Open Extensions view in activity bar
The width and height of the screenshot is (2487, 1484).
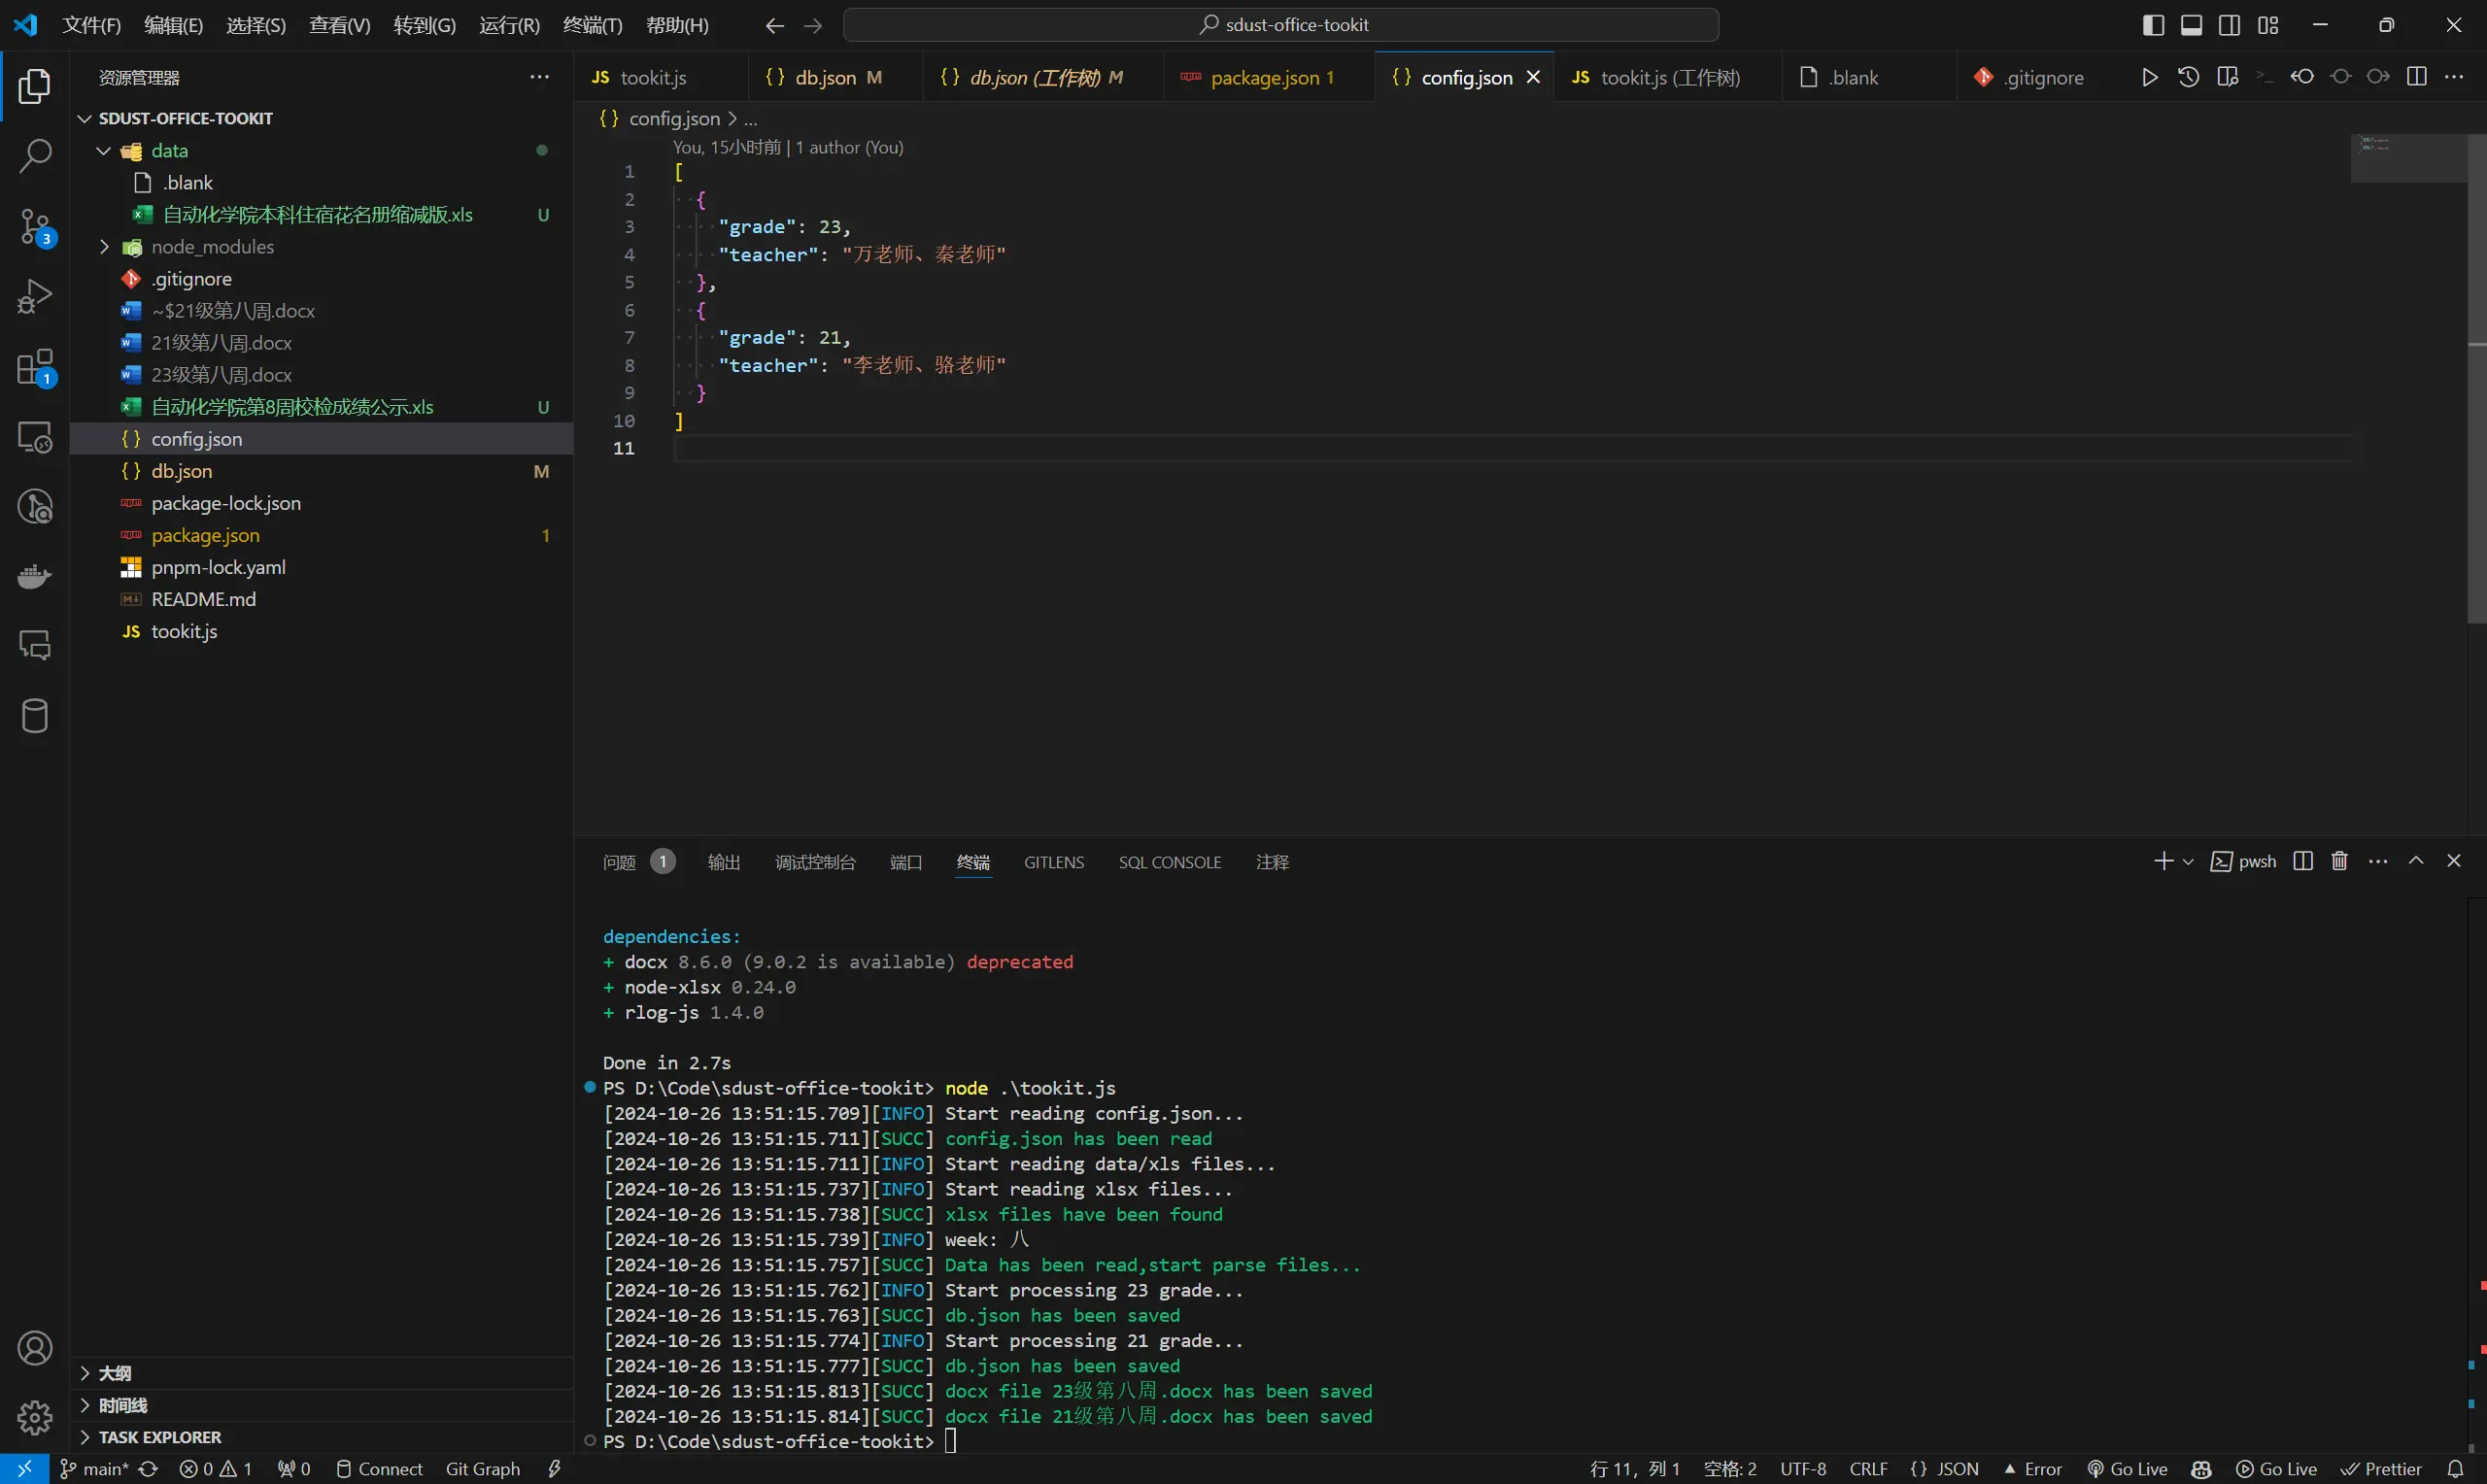(35, 367)
